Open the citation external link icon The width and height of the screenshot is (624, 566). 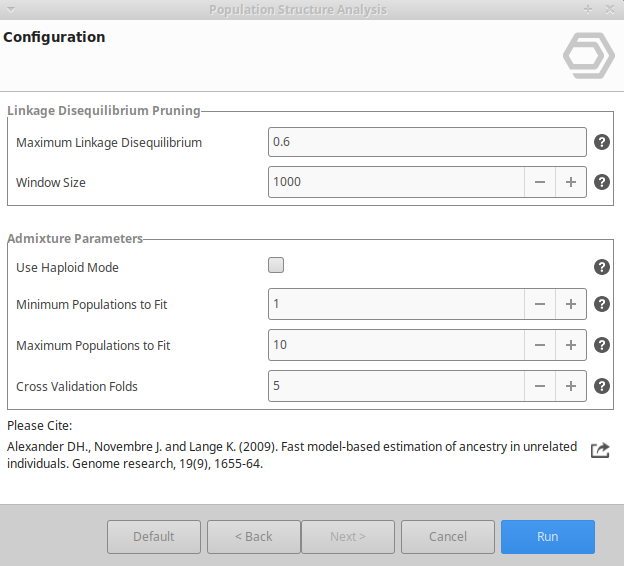click(600, 450)
